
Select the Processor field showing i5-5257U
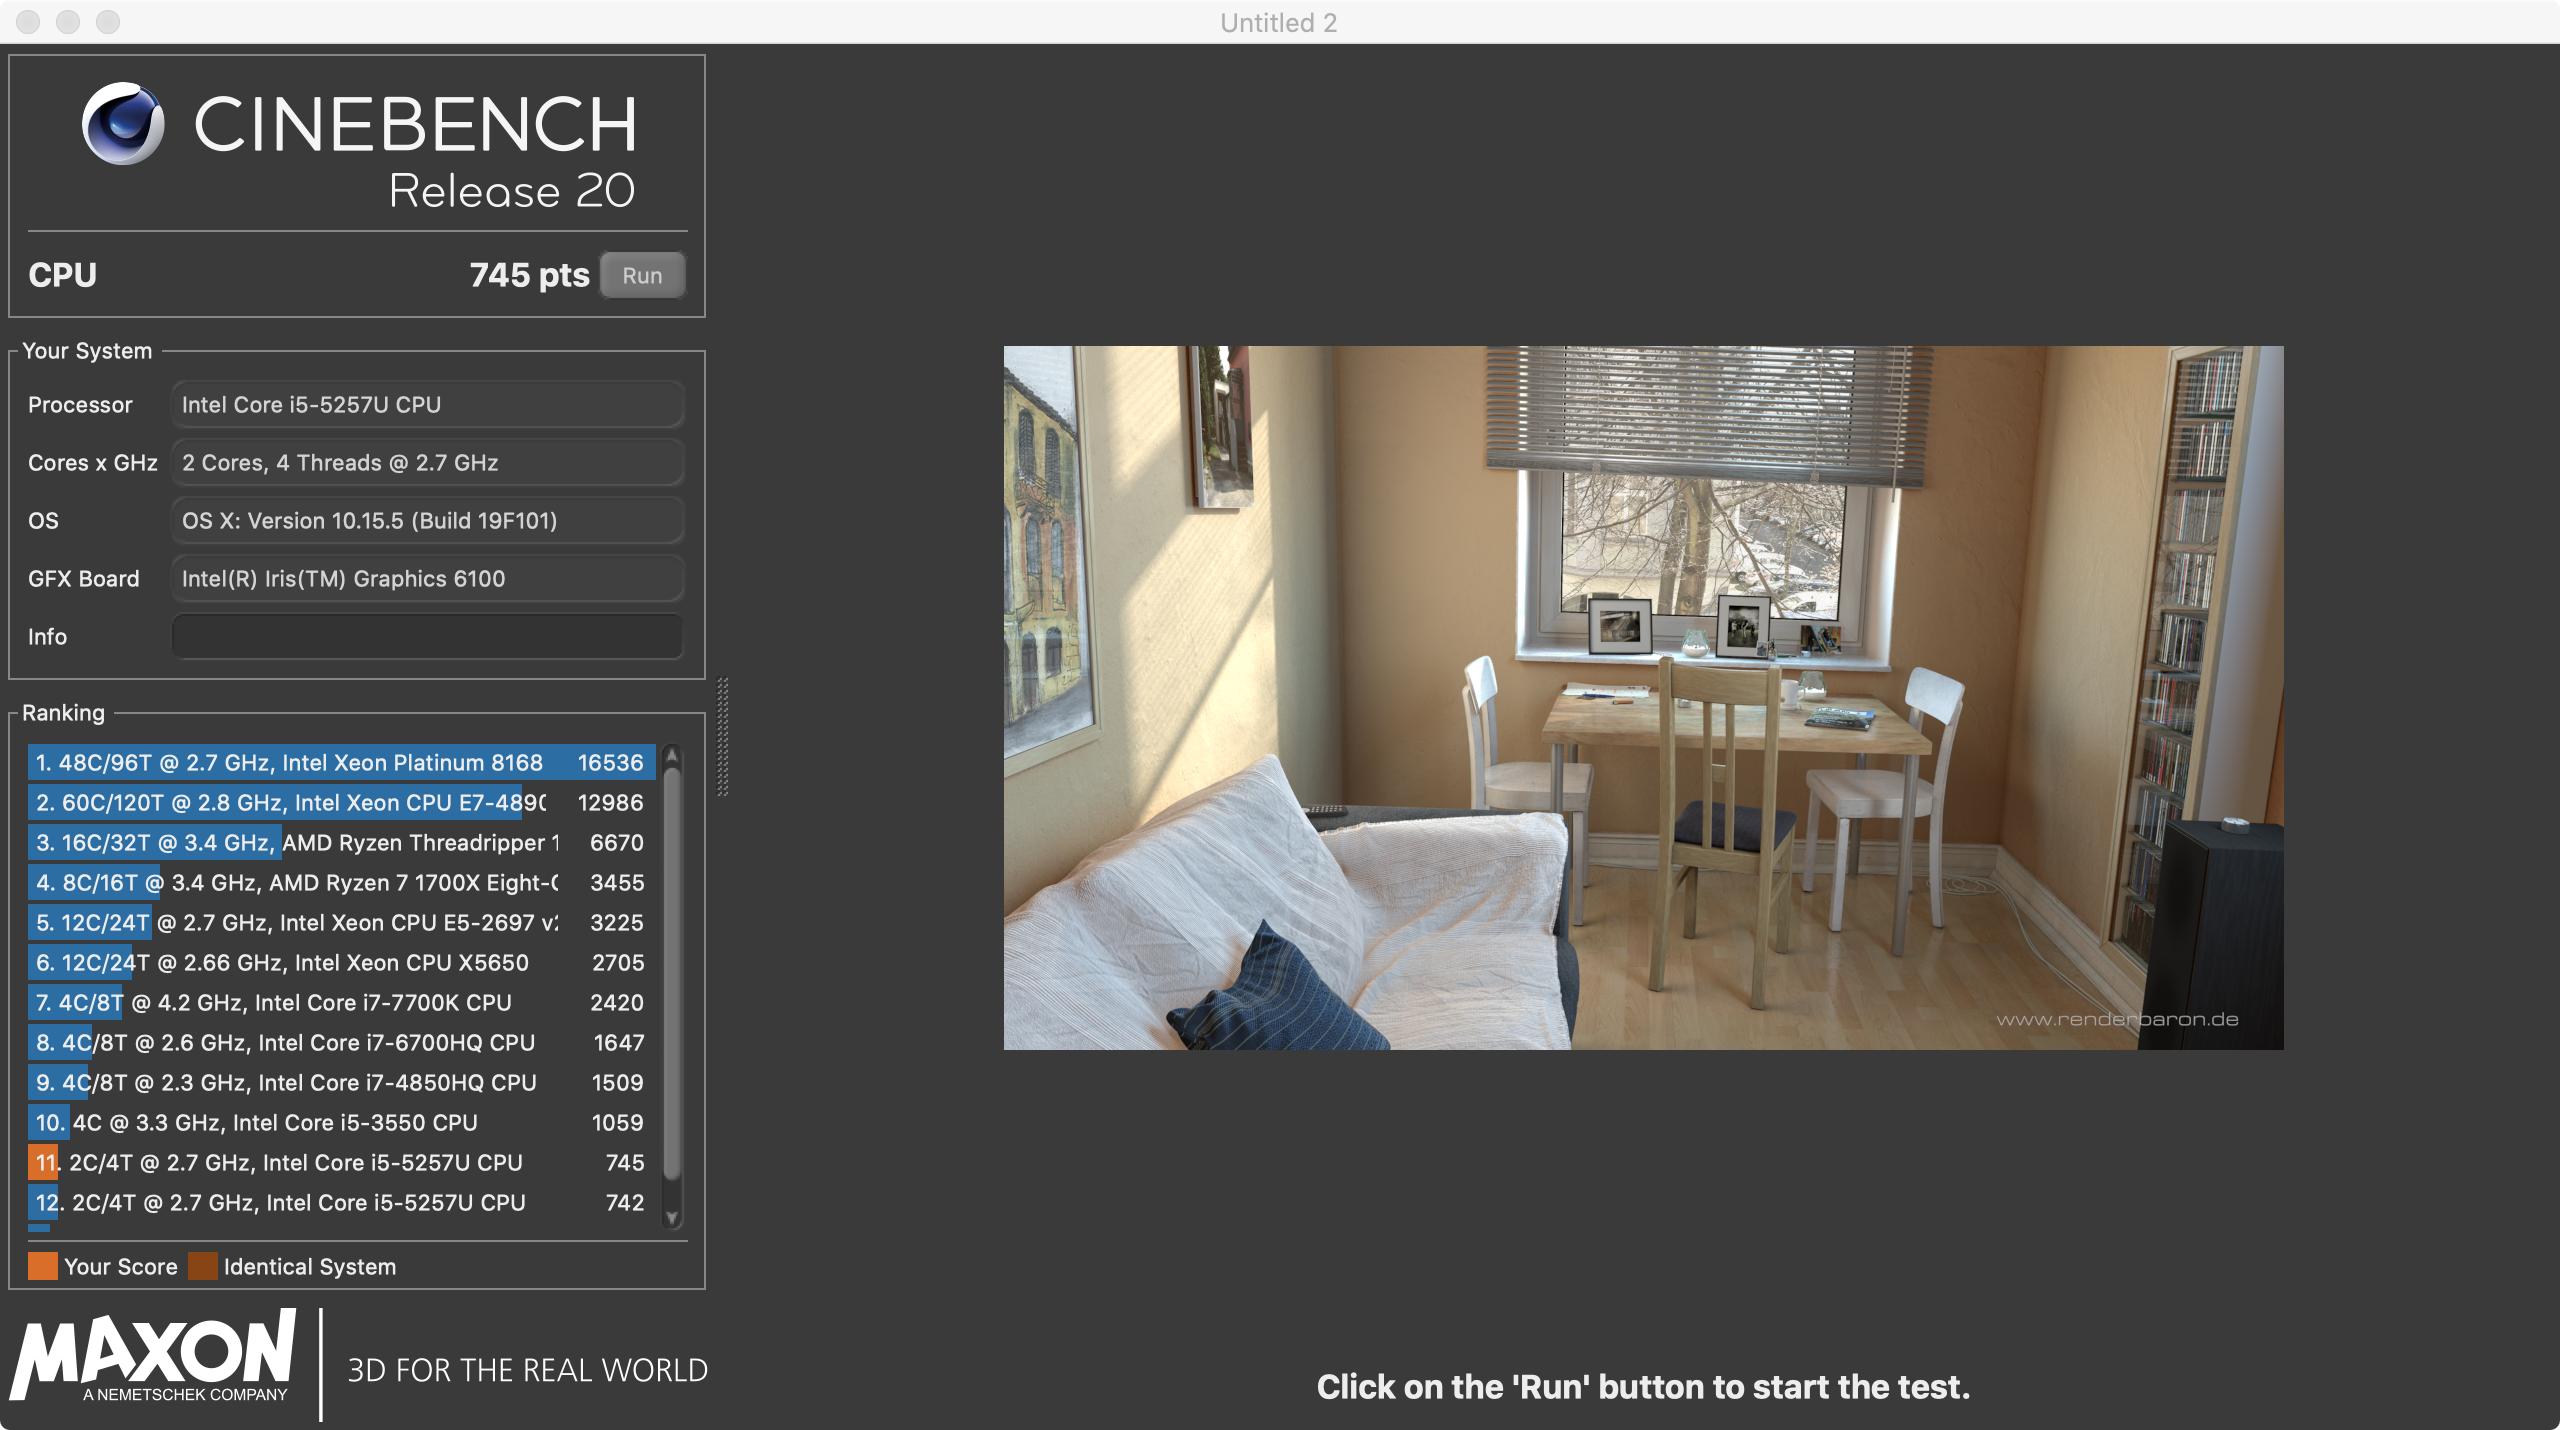(427, 405)
